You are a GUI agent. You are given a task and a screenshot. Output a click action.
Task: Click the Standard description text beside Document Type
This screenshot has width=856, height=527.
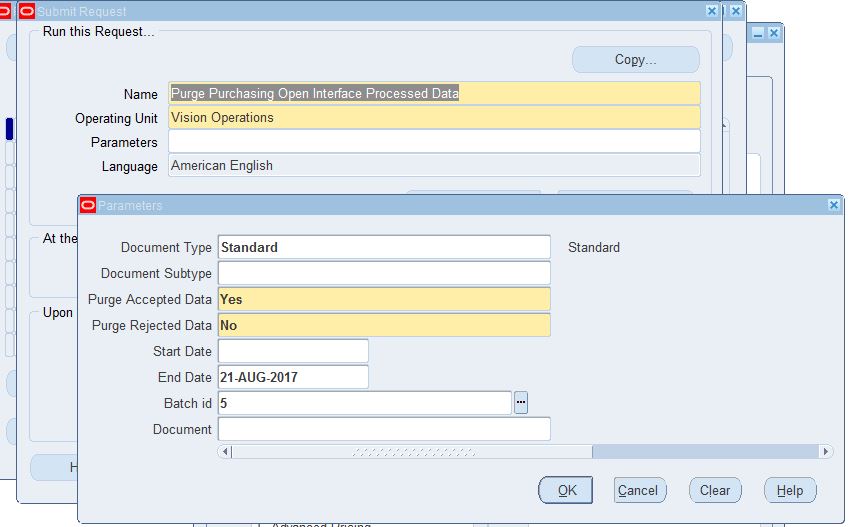point(593,247)
